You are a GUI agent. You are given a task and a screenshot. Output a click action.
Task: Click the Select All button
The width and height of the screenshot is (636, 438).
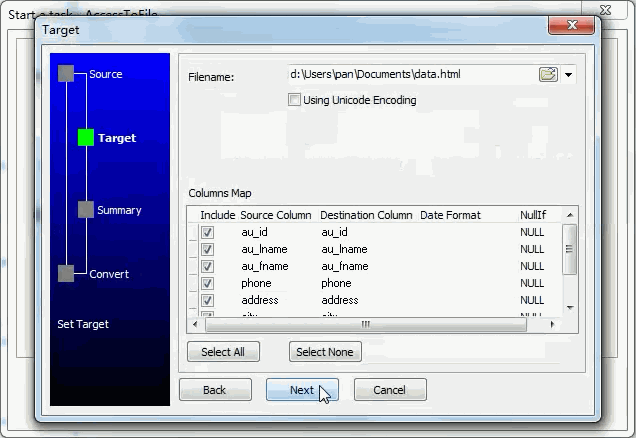pos(223,352)
